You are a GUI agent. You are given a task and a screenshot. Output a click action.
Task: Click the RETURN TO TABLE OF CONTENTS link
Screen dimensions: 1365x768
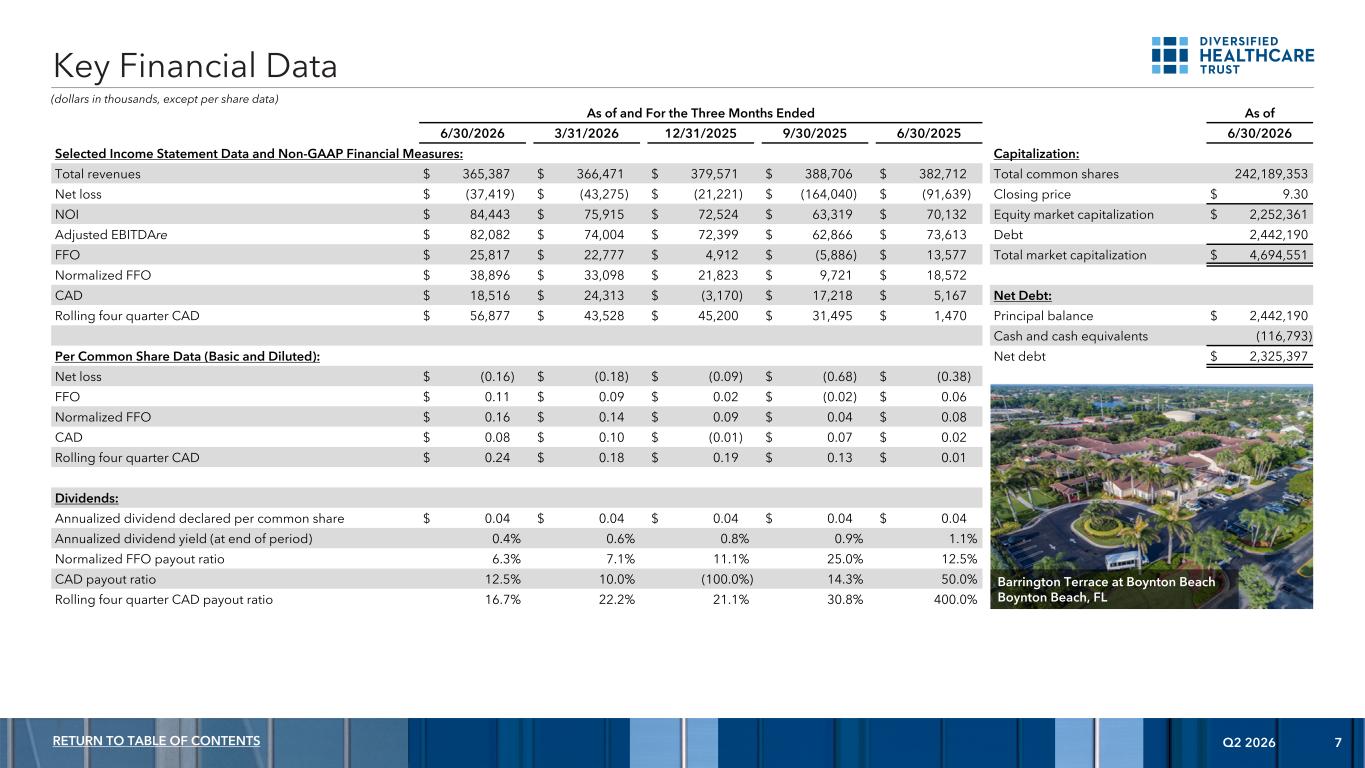click(157, 741)
